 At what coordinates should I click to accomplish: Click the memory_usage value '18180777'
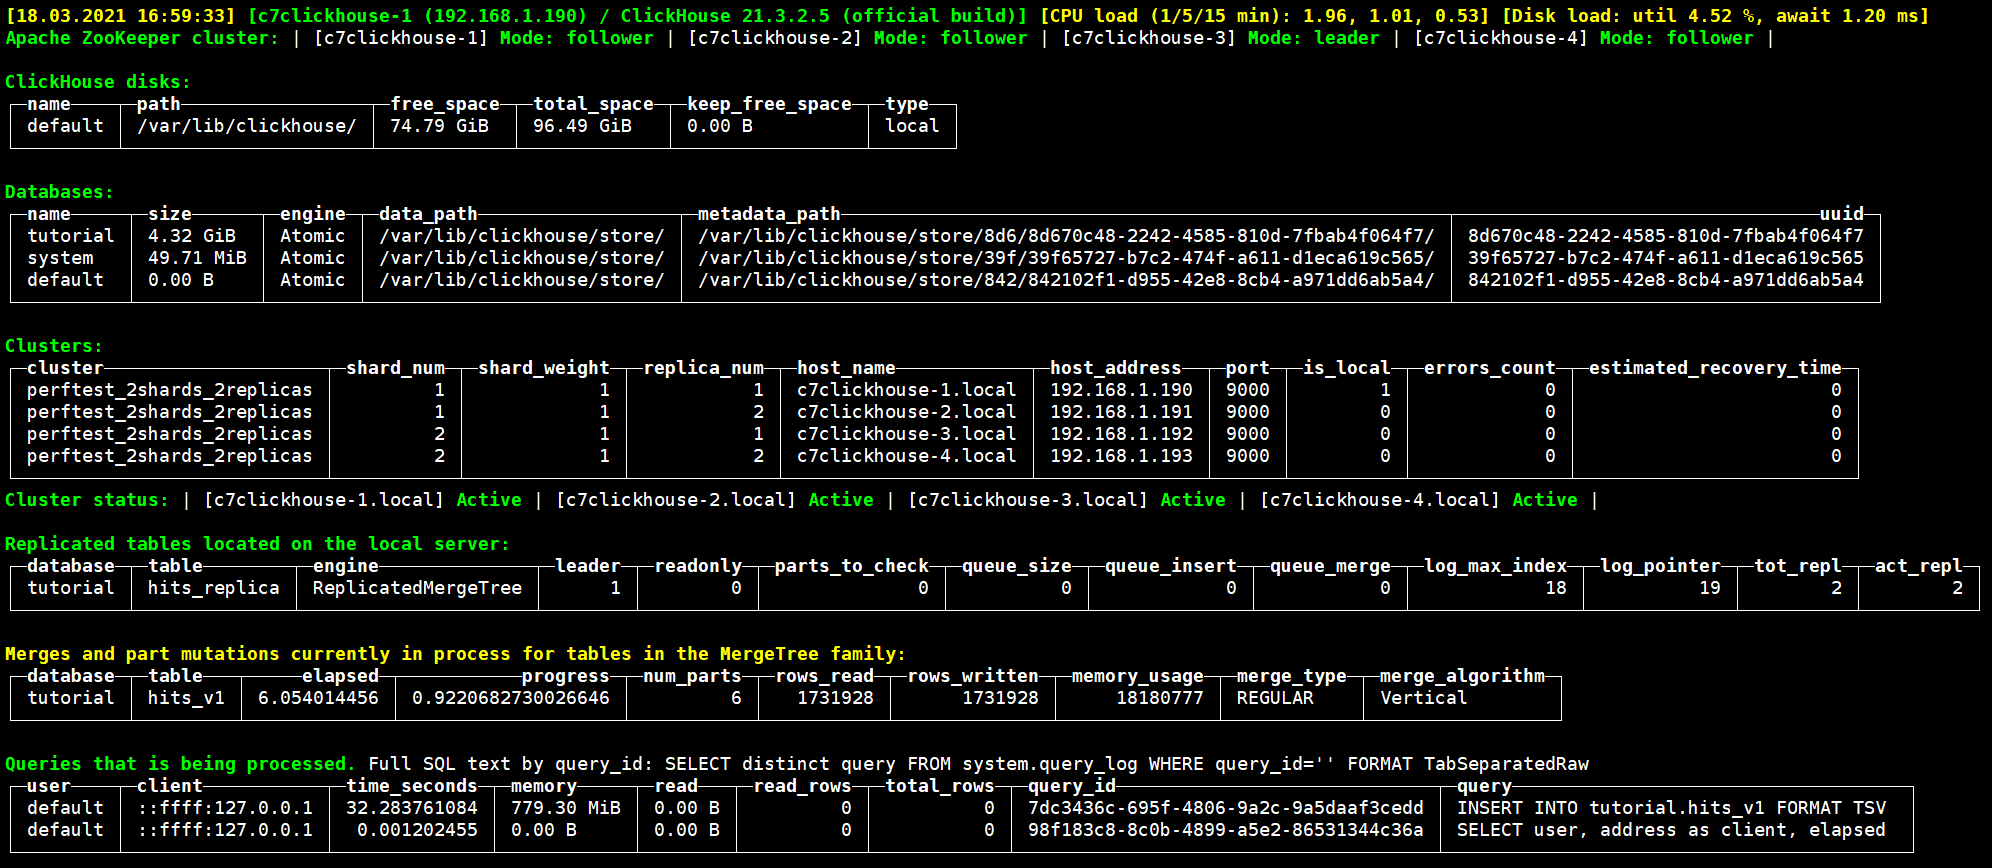tap(1160, 698)
